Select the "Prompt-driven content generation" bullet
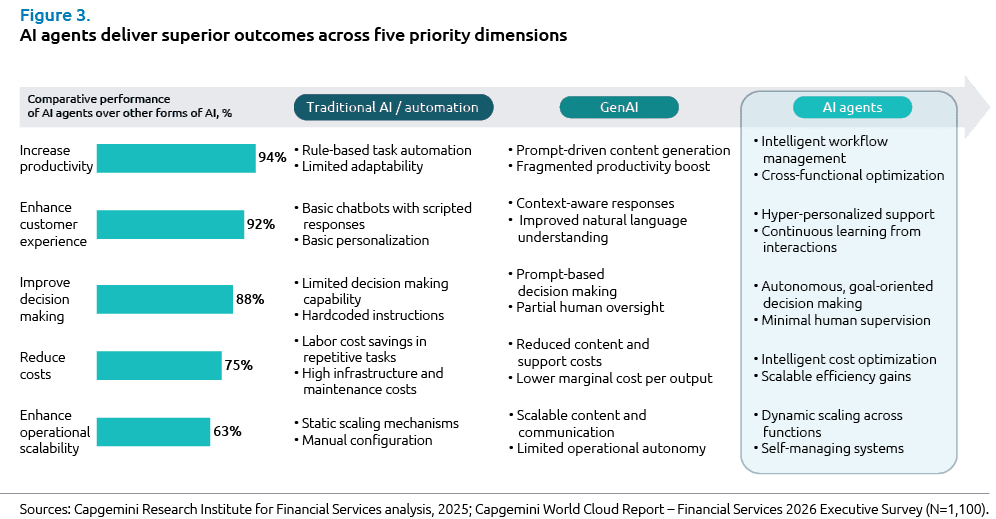Image resolution: width=996 pixels, height=519 pixels. pyautogui.click(x=623, y=150)
